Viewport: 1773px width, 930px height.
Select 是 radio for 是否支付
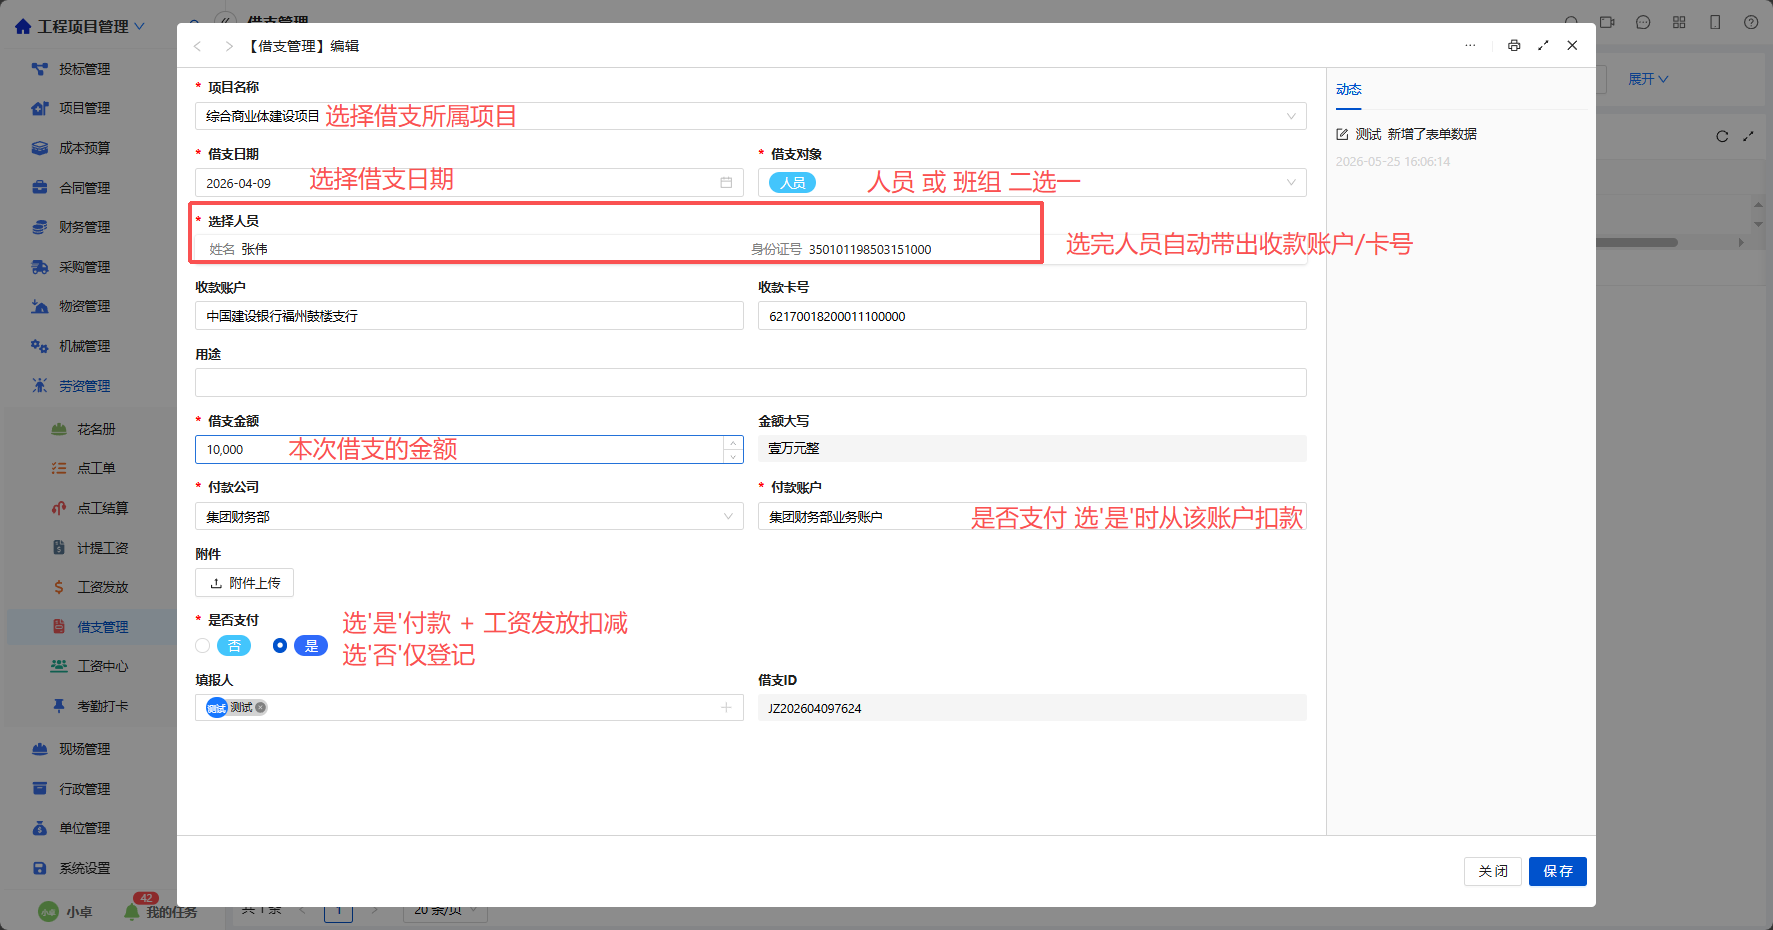coord(280,646)
